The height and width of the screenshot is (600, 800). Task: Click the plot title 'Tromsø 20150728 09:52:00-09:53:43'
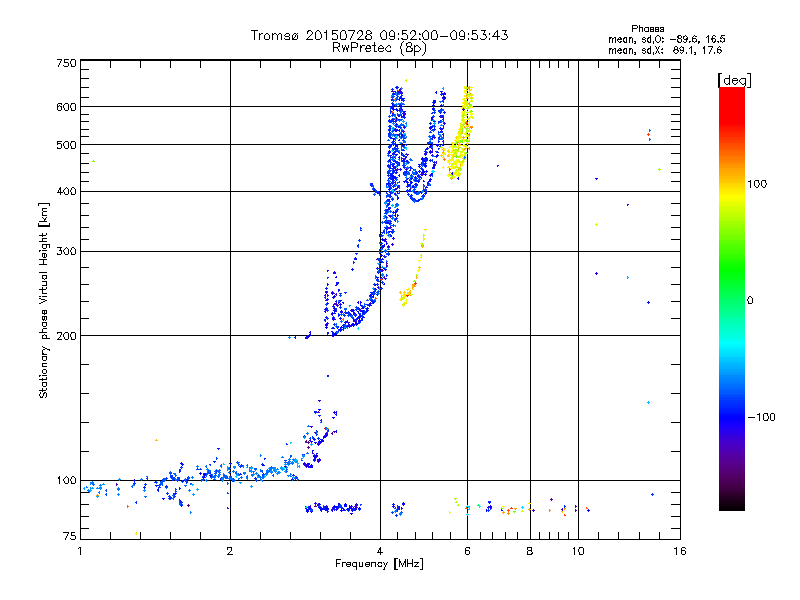point(379,35)
